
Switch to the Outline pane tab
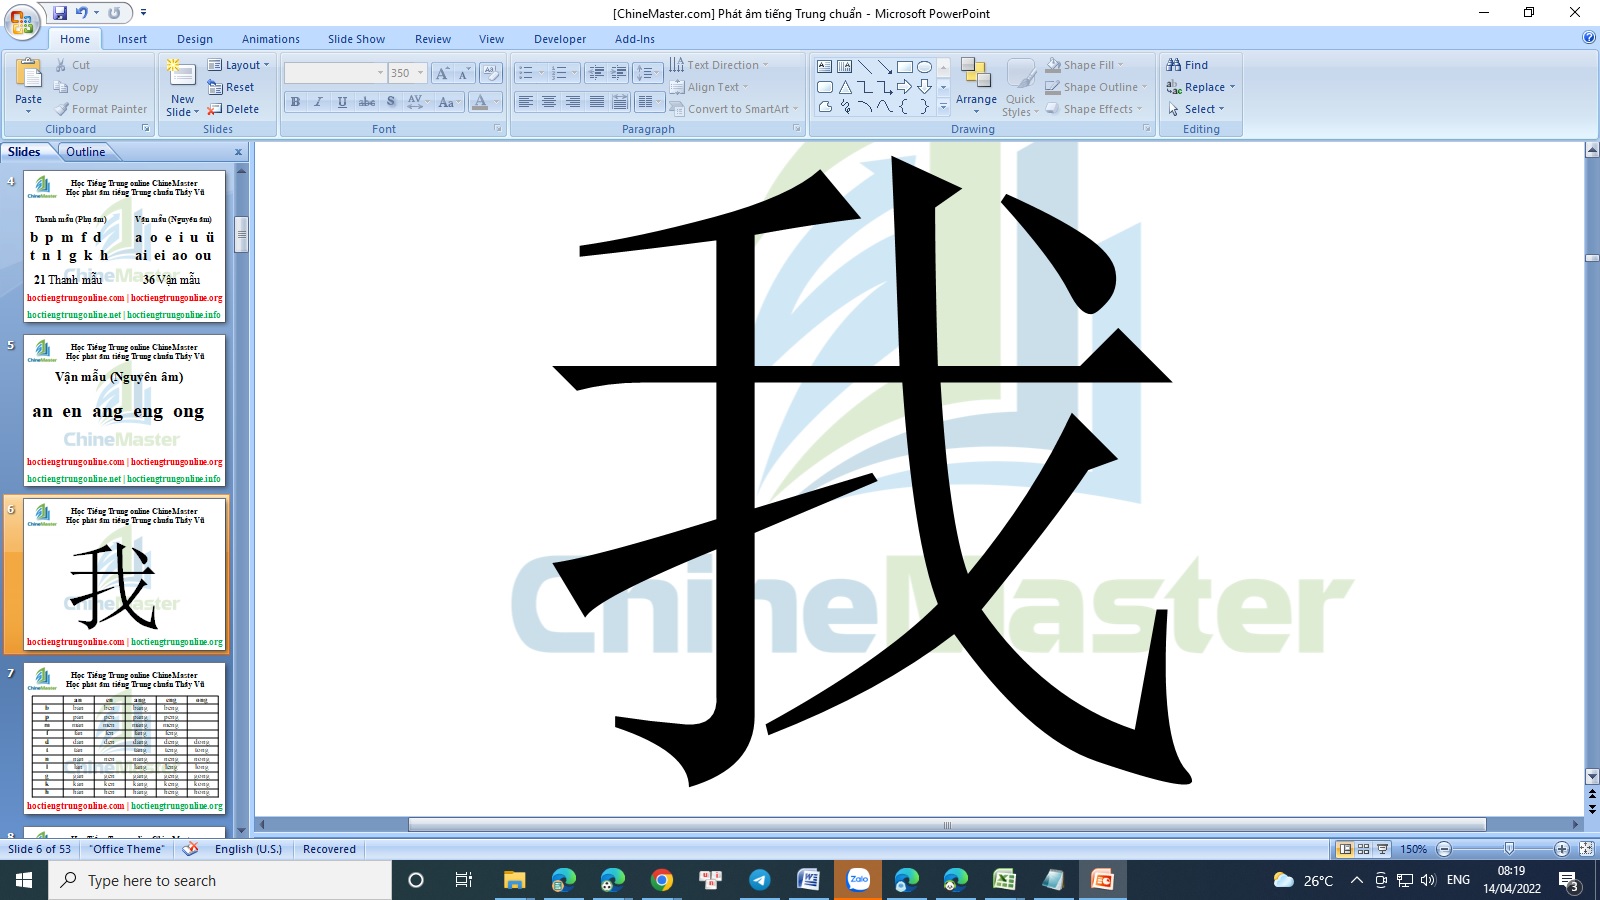85,152
